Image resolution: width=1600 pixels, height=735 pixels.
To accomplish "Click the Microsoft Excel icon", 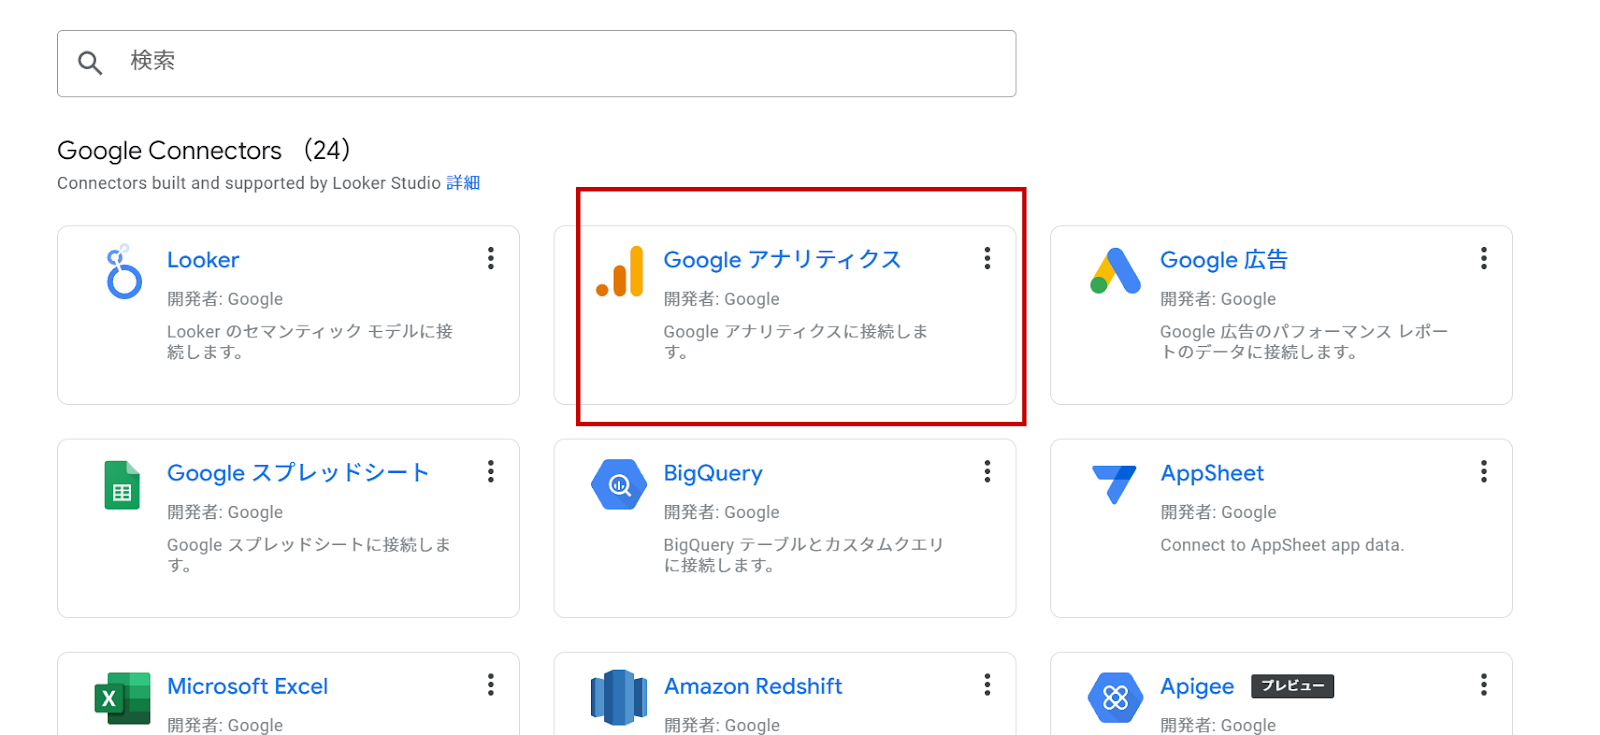I will 122,698.
